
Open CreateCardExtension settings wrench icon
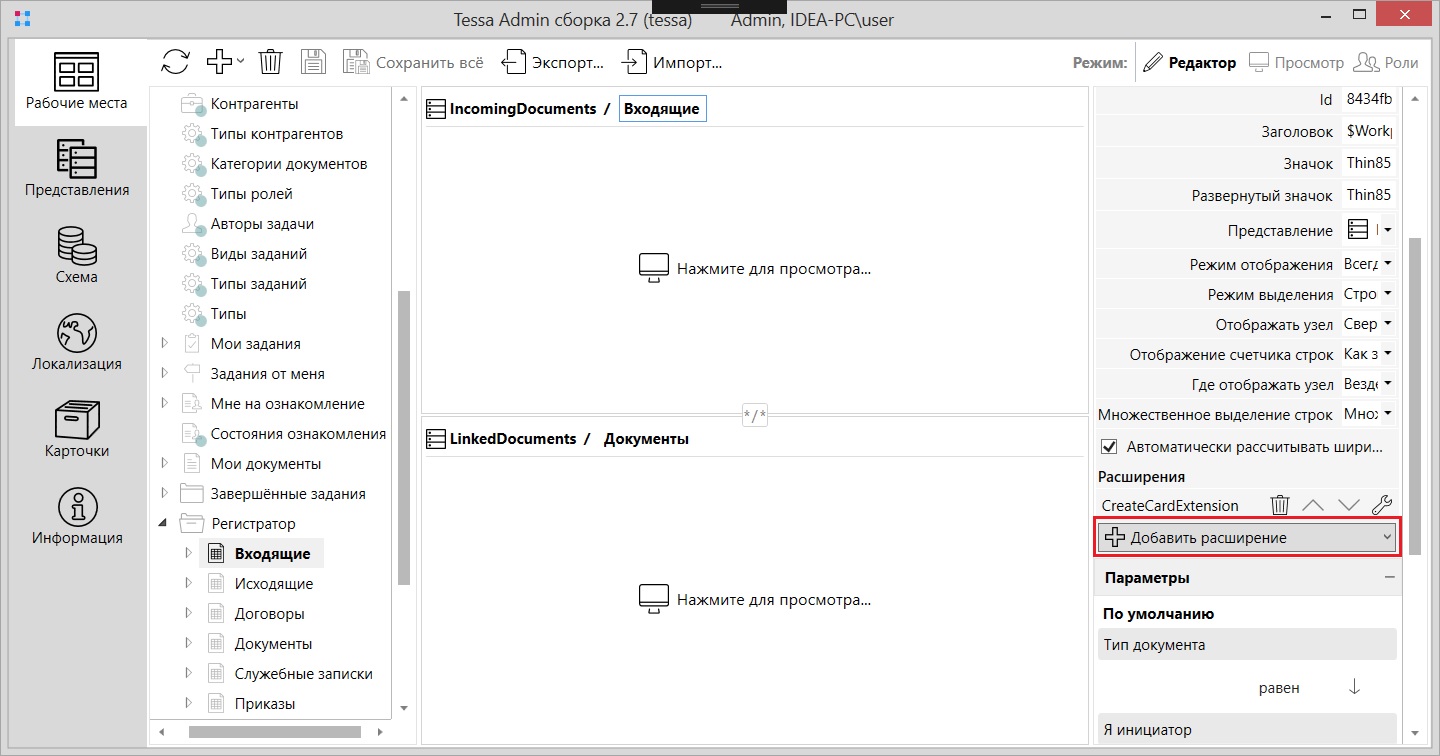coord(1382,506)
